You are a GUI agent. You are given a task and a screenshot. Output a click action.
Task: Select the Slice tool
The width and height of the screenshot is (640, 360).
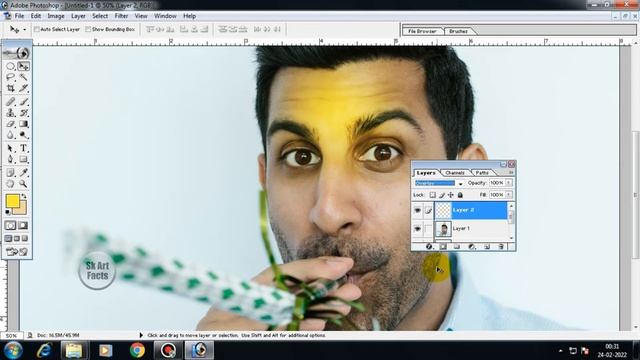(x=23, y=88)
